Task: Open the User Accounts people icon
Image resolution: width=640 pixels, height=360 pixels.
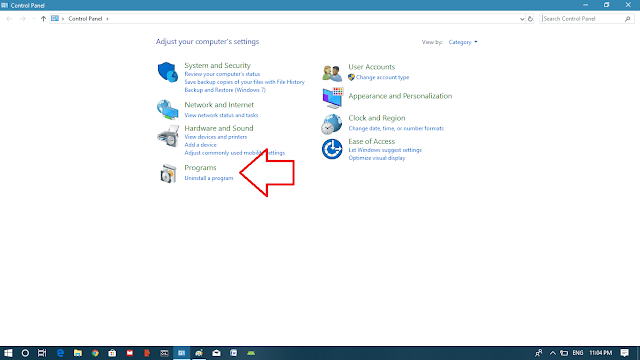Action: pyautogui.click(x=332, y=73)
